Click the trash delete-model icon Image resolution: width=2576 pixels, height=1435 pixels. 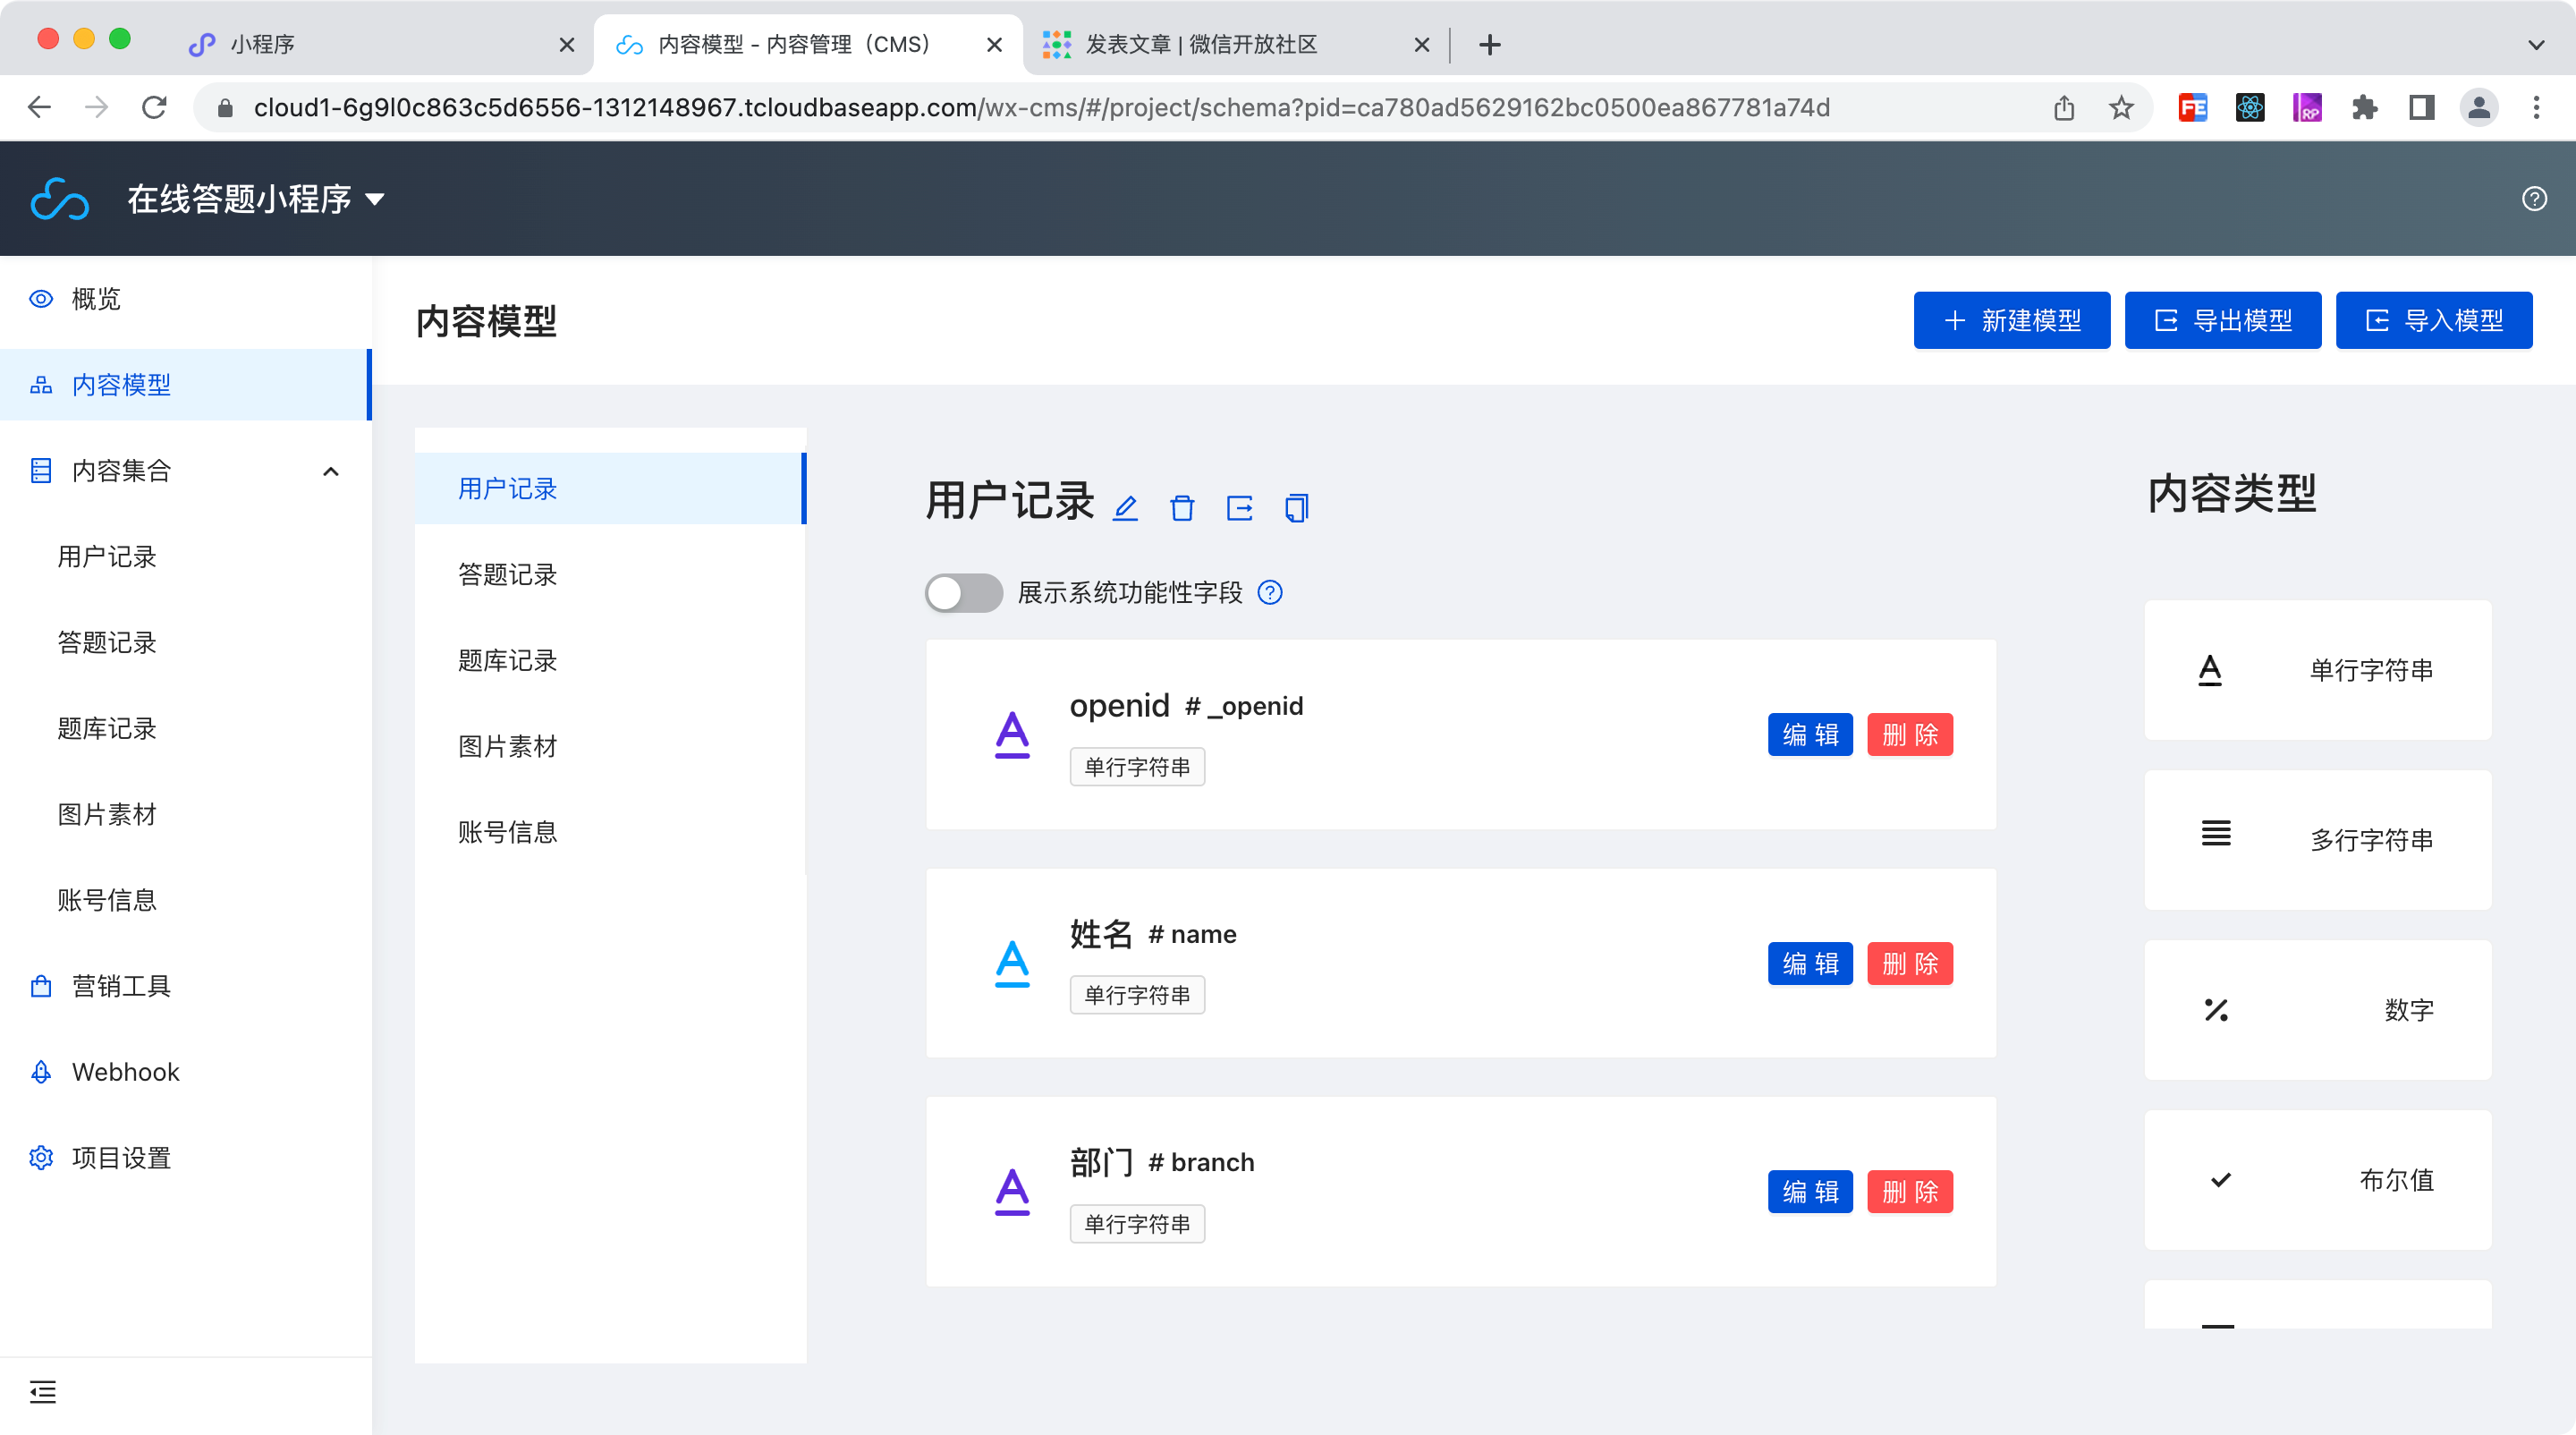(1182, 508)
